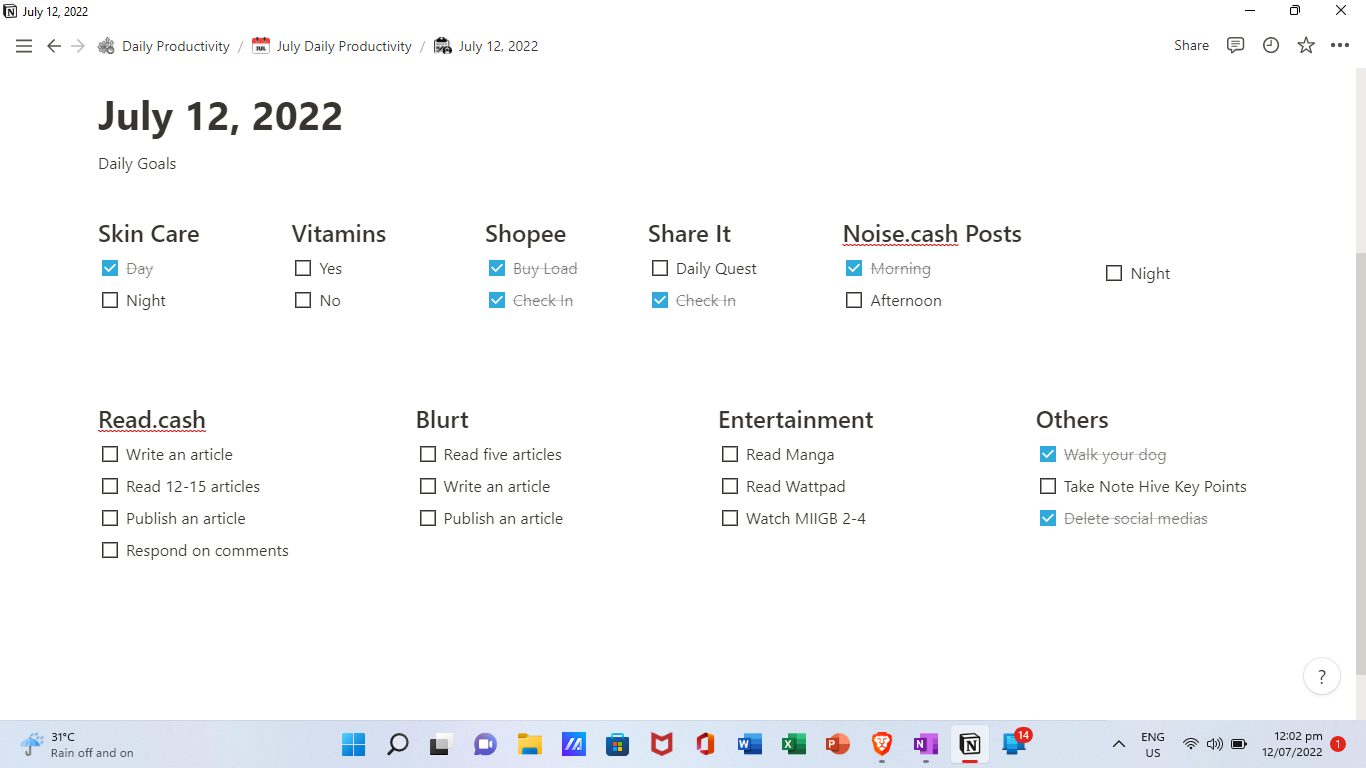Open the Help question mark button
Image resolution: width=1366 pixels, height=768 pixels.
(1322, 676)
